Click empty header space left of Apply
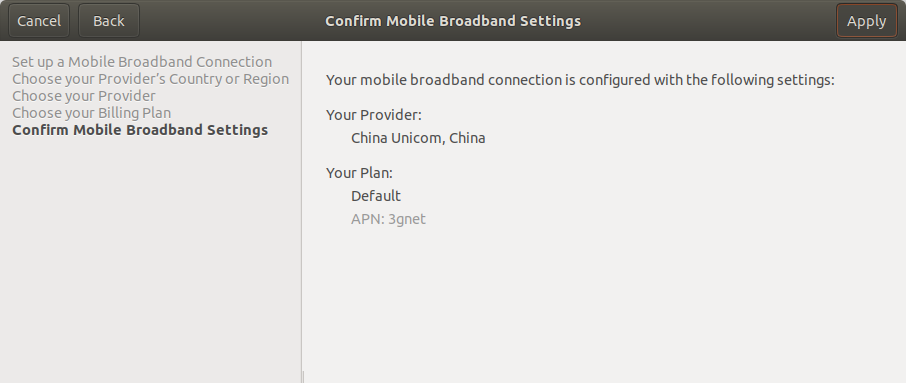Screen dimensions: 906x383 (708, 21)
